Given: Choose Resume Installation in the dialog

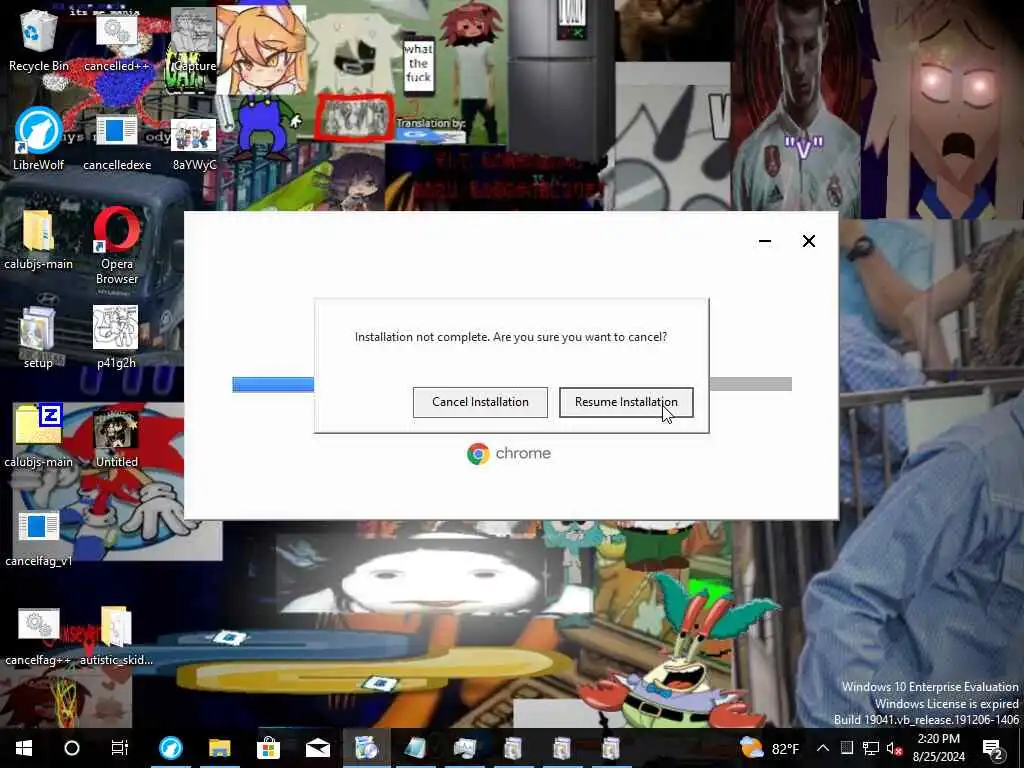Looking at the screenshot, I should [x=626, y=402].
